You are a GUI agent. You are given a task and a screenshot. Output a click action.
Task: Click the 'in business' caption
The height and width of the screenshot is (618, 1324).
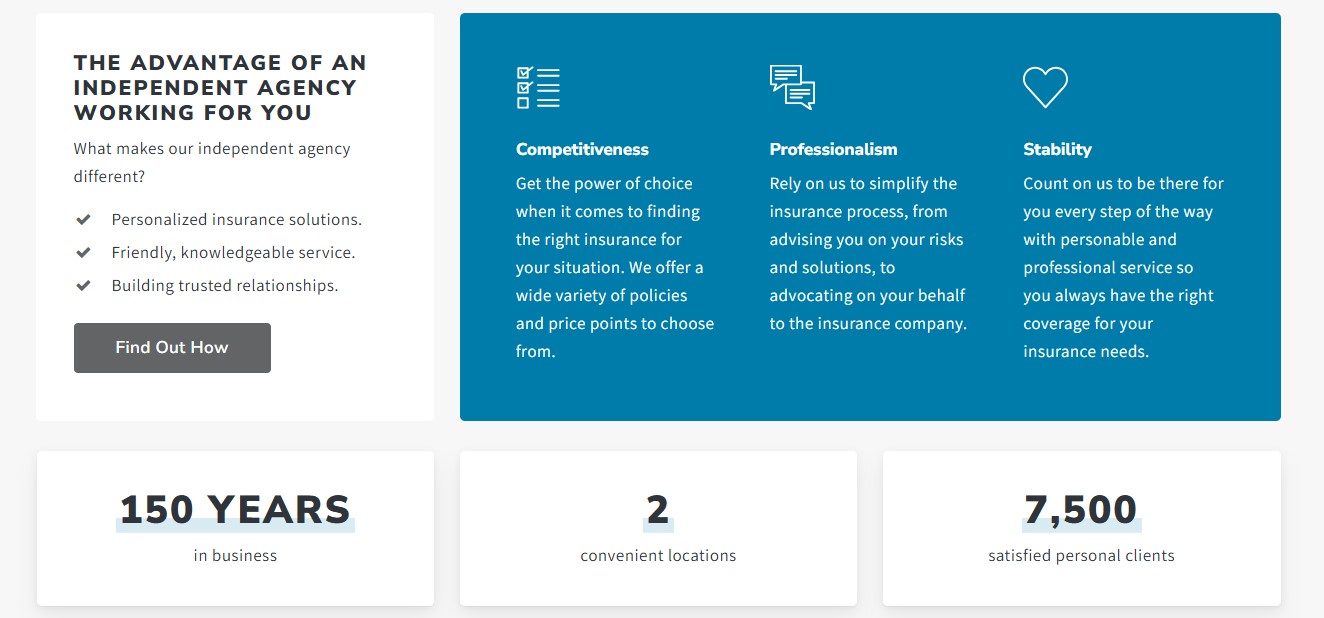235,555
